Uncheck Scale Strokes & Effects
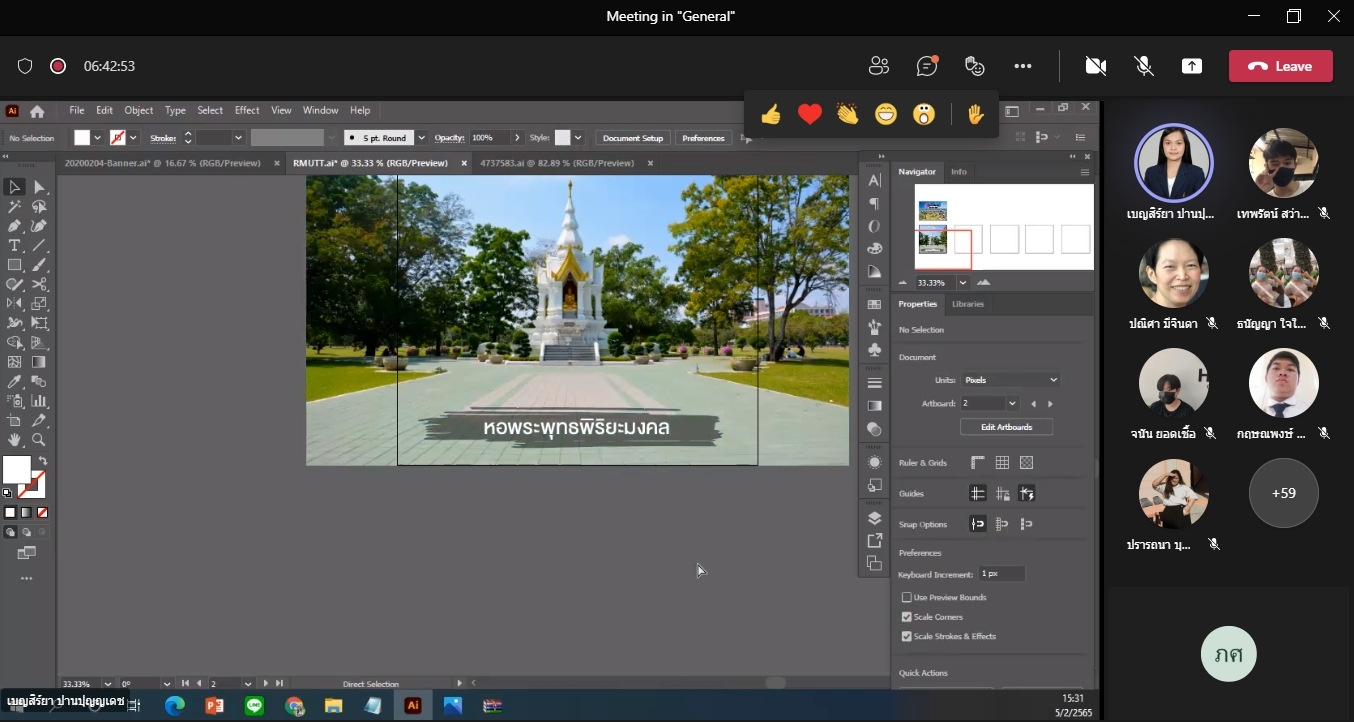The width and height of the screenshot is (1354, 722). pyautogui.click(x=907, y=636)
